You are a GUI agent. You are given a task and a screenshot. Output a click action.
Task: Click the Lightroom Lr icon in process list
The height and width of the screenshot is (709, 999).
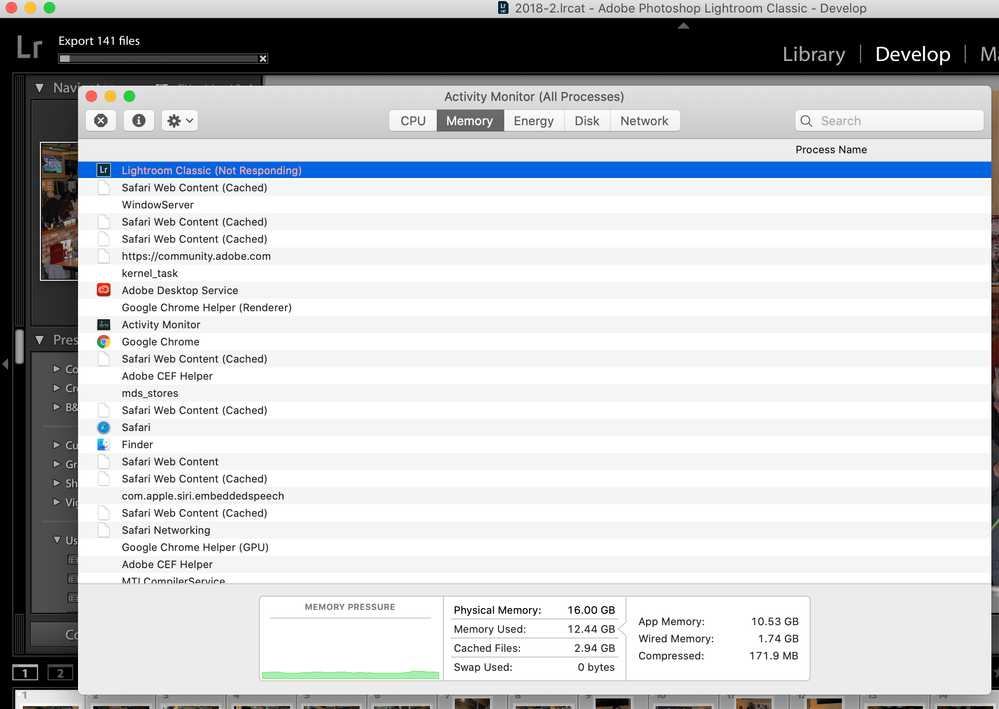click(103, 170)
